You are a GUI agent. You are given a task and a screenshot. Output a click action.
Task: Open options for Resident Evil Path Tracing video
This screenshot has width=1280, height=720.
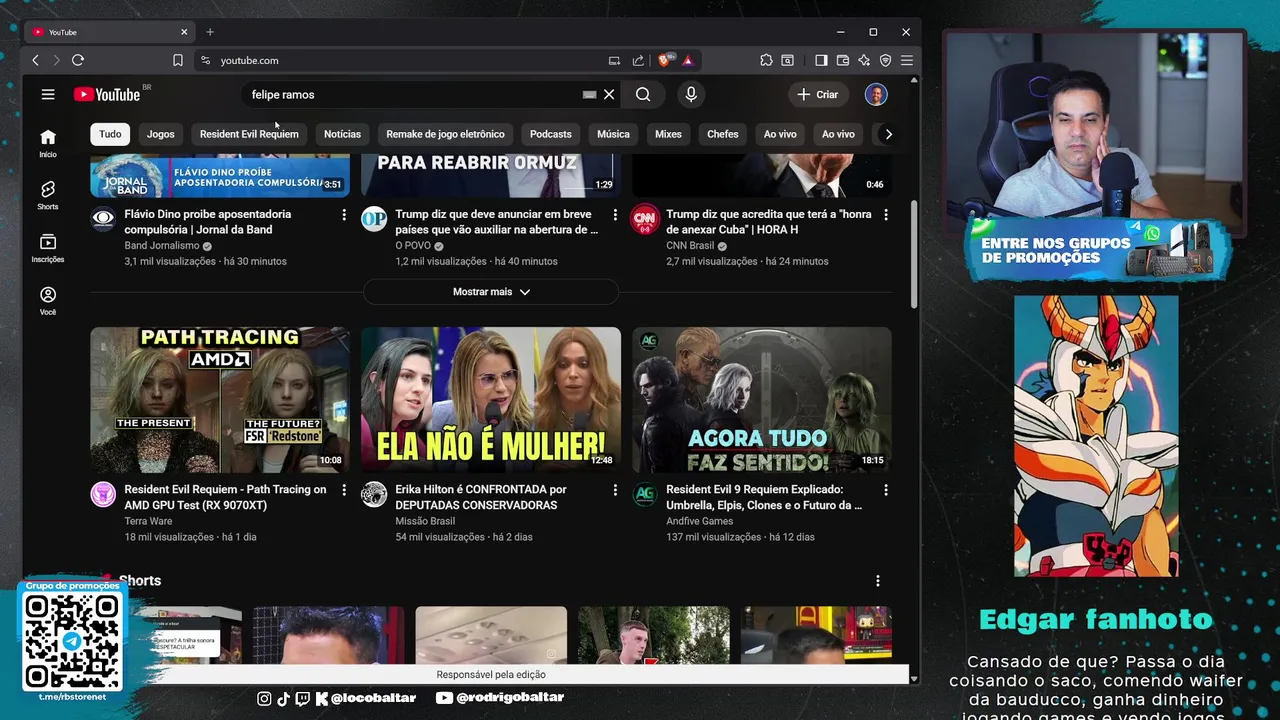click(344, 490)
